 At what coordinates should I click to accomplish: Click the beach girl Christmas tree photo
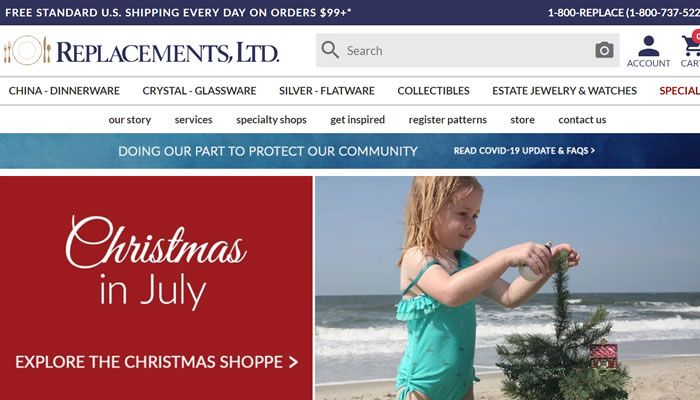[508, 288]
